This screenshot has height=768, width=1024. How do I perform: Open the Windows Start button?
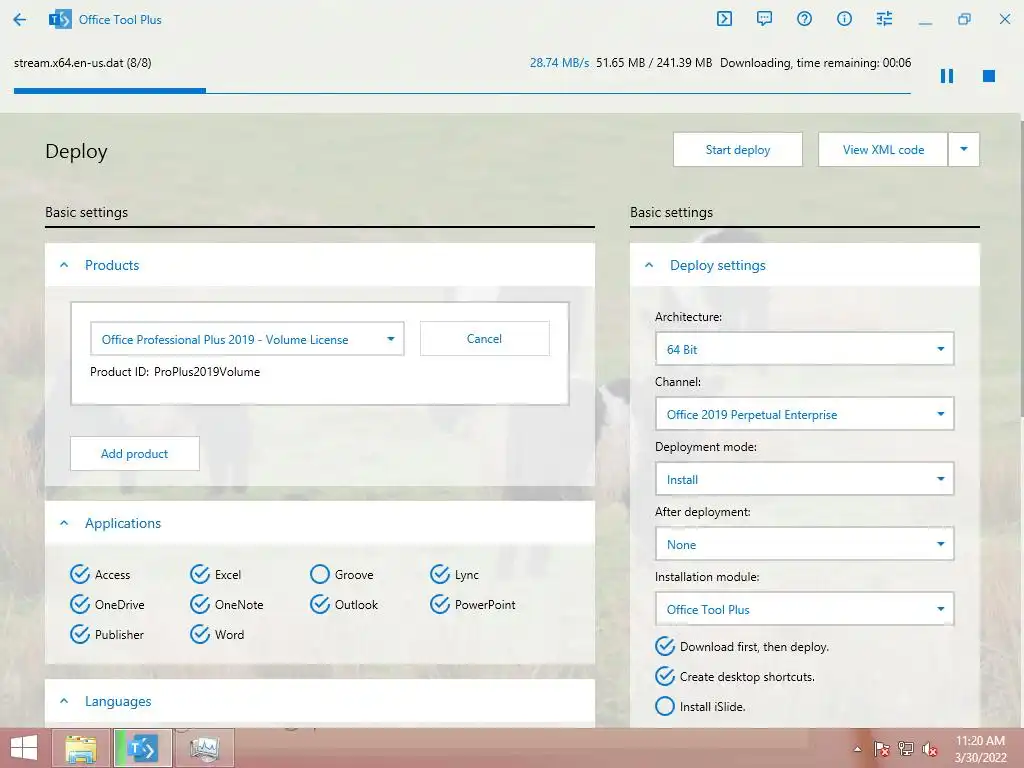[x=24, y=748]
